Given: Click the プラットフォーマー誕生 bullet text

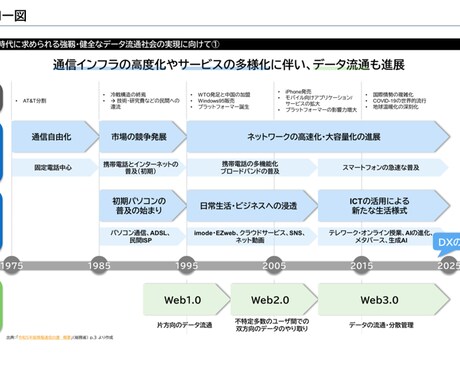Looking at the screenshot, I should [223, 107].
